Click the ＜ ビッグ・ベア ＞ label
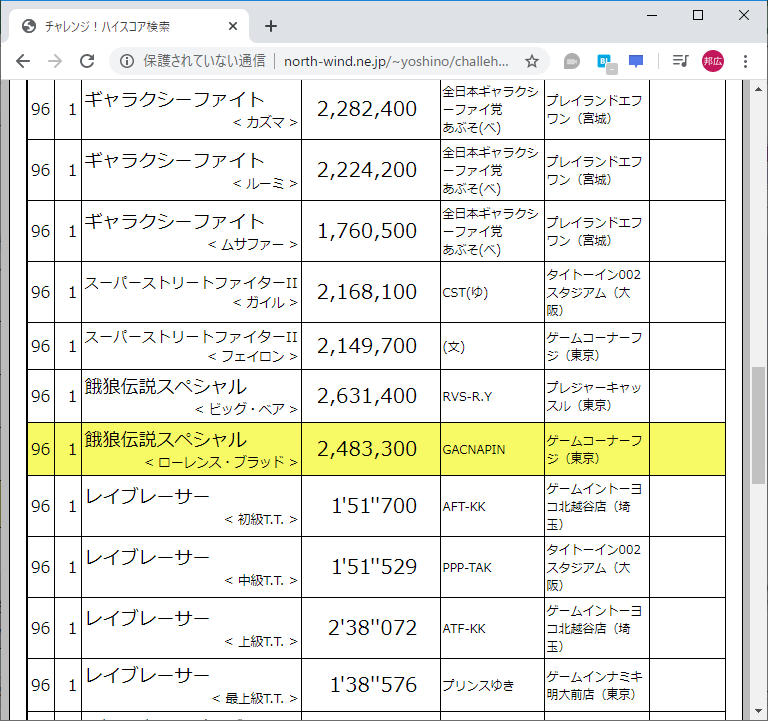This screenshot has height=721, width=768. click(246, 409)
